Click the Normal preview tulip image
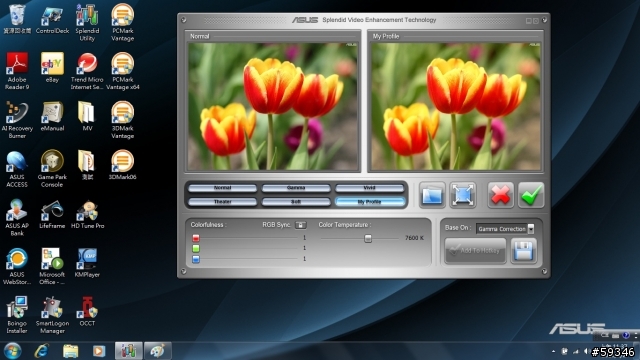 (x=273, y=107)
